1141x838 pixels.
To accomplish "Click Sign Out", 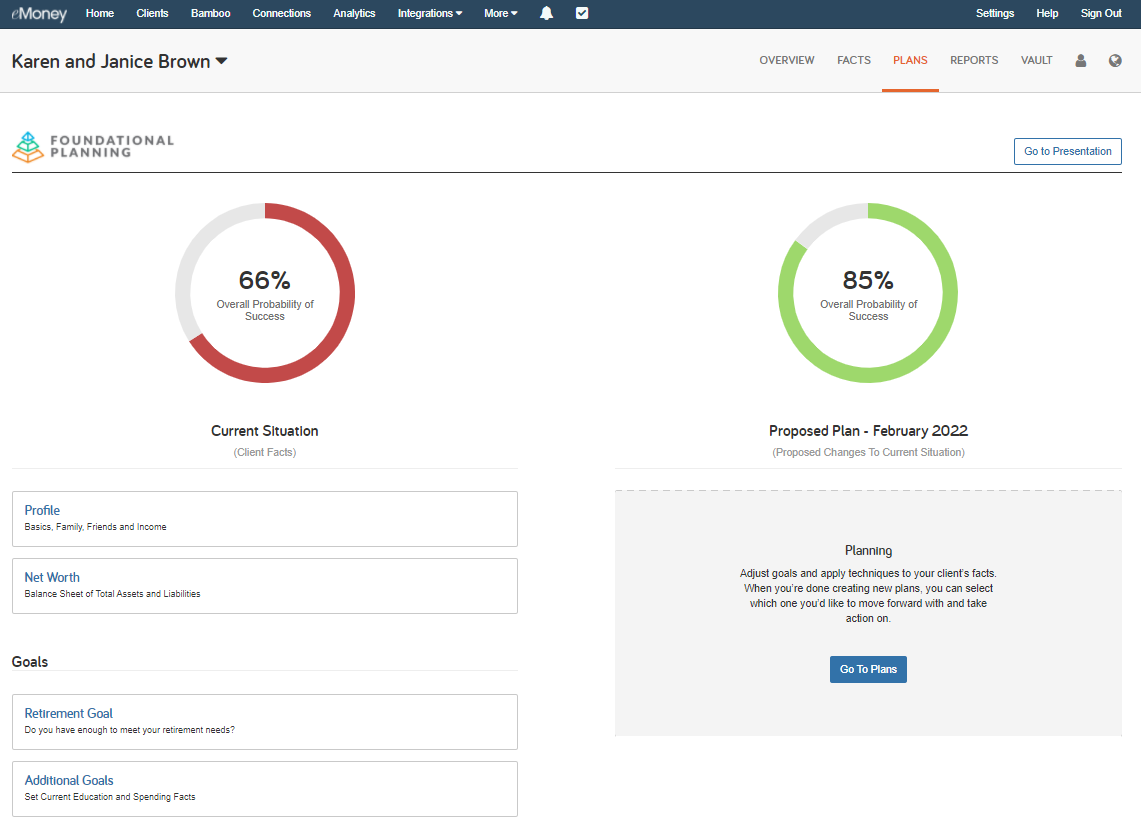I will [1101, 13].
